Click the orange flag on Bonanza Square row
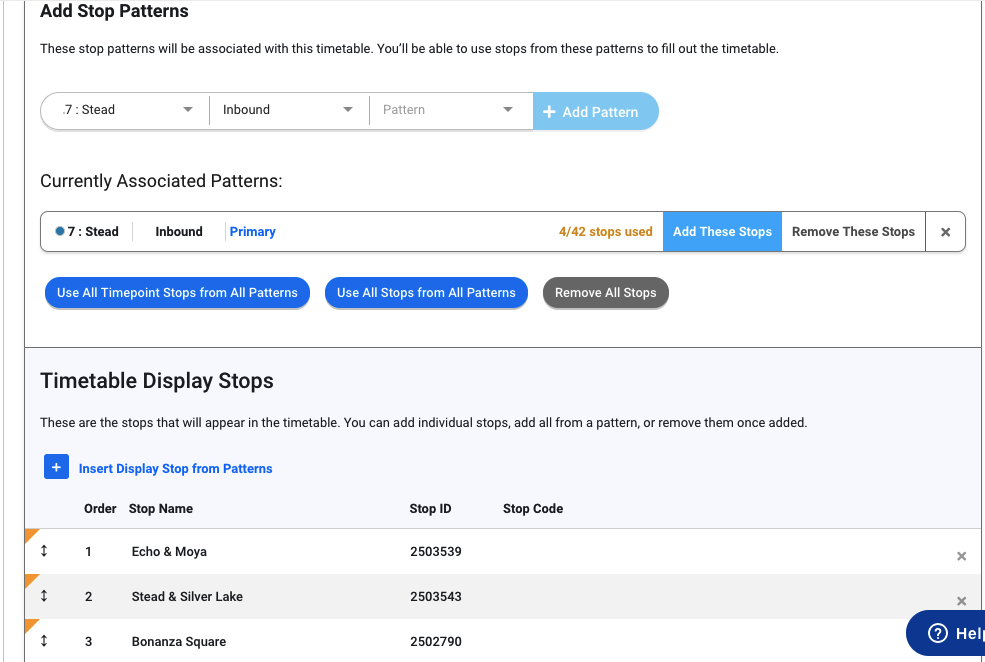Image resolution: width=985 pixels, height=662 pixels. click(30, 625)
